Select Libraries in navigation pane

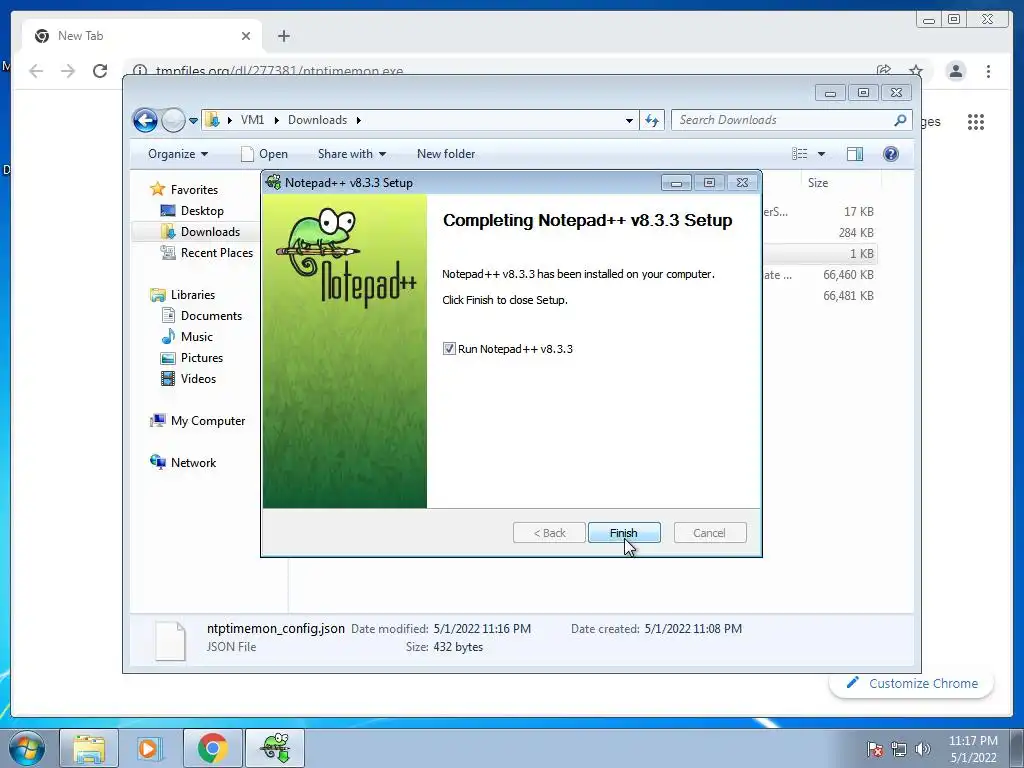pyautogui.click(x=193, y=295)
